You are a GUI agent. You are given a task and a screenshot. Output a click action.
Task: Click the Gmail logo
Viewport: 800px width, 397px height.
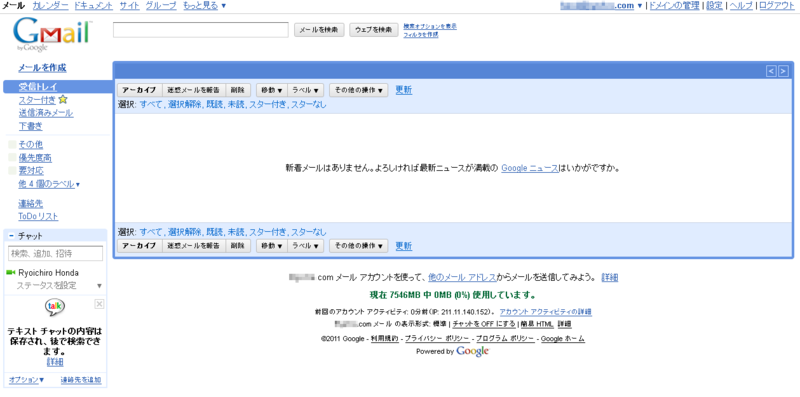[x=53, y=35]
